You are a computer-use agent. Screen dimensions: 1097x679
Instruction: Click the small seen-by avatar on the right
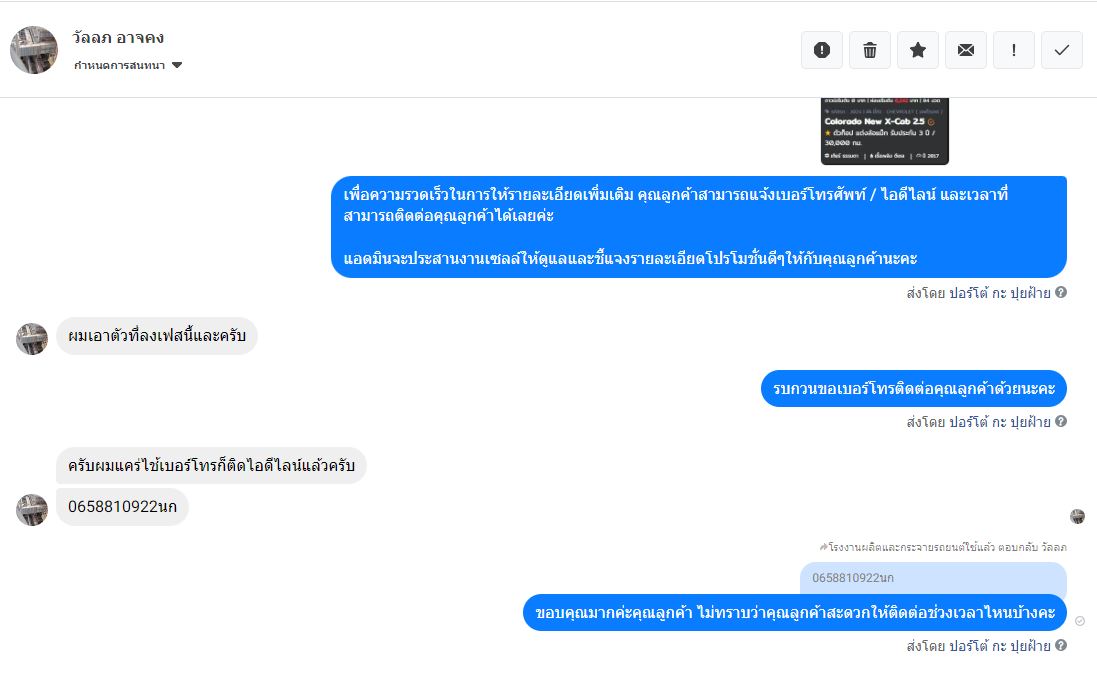1077,516
